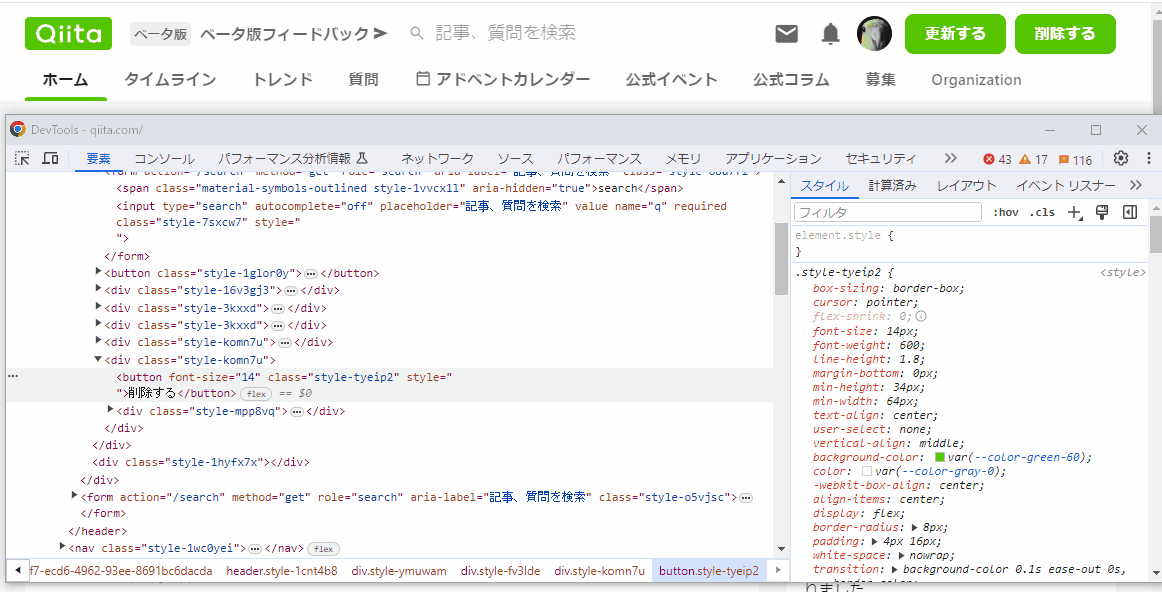1162x592 pixels.
Task: Click the flex badge next to the button element
Action: [x=256, y=394]
